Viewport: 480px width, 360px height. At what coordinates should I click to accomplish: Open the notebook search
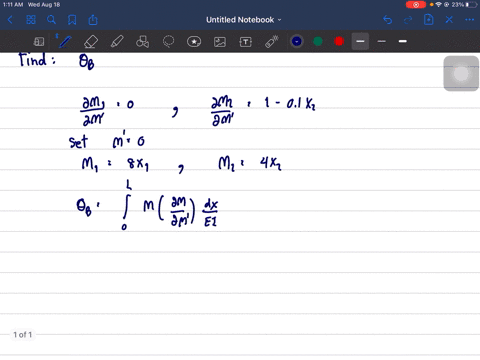pos(51,20)
